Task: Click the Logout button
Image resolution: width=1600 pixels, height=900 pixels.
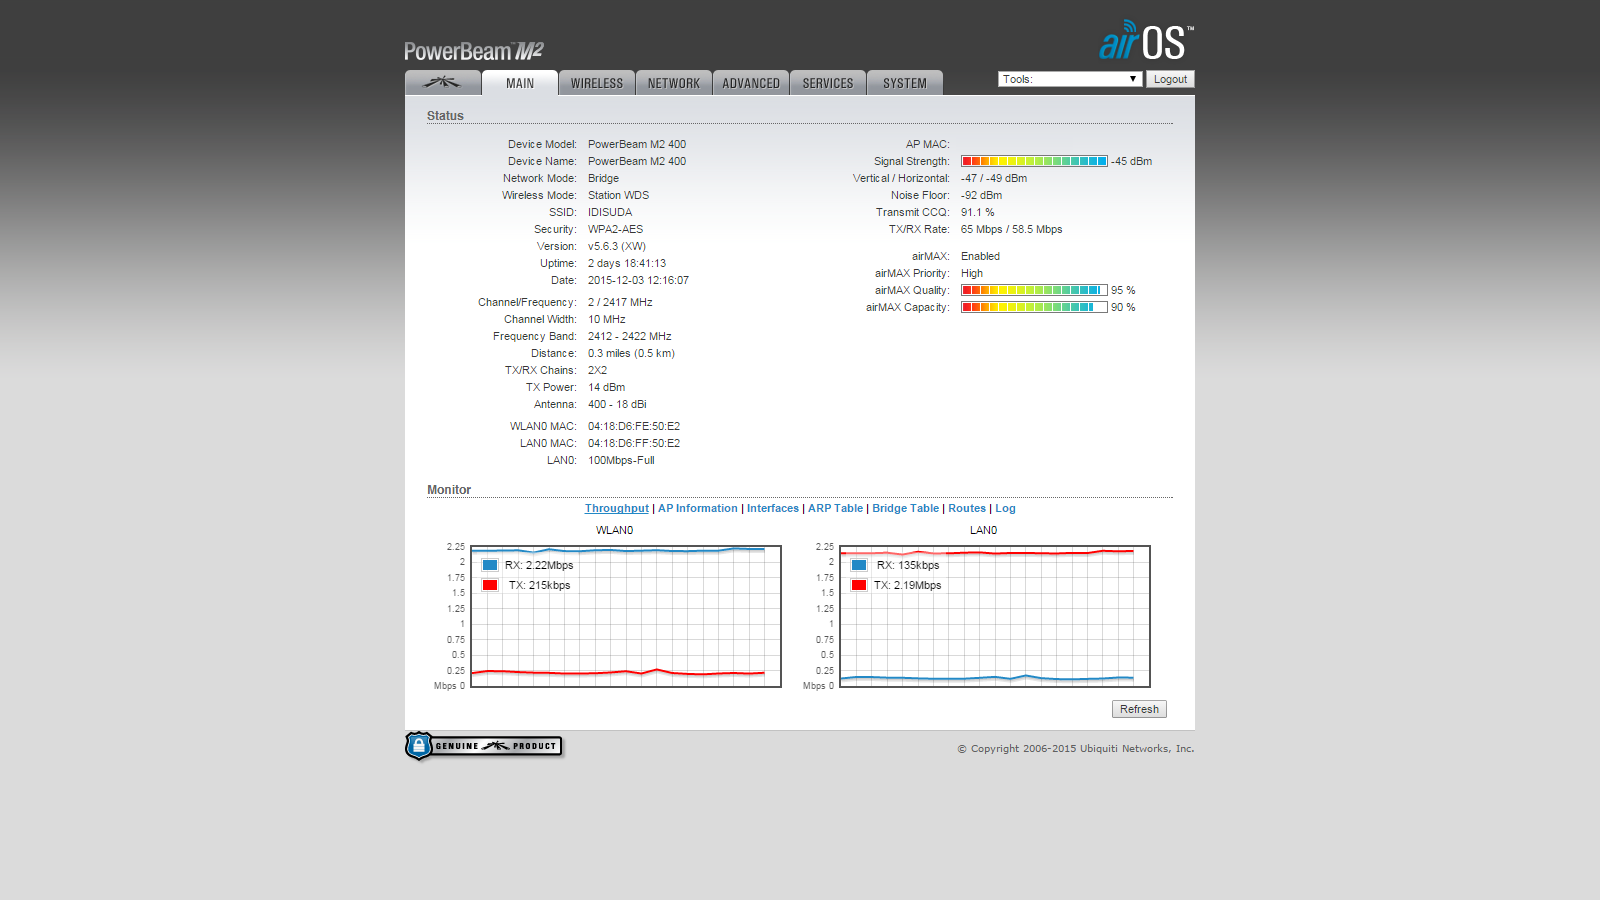Action: click(1170, 79)
